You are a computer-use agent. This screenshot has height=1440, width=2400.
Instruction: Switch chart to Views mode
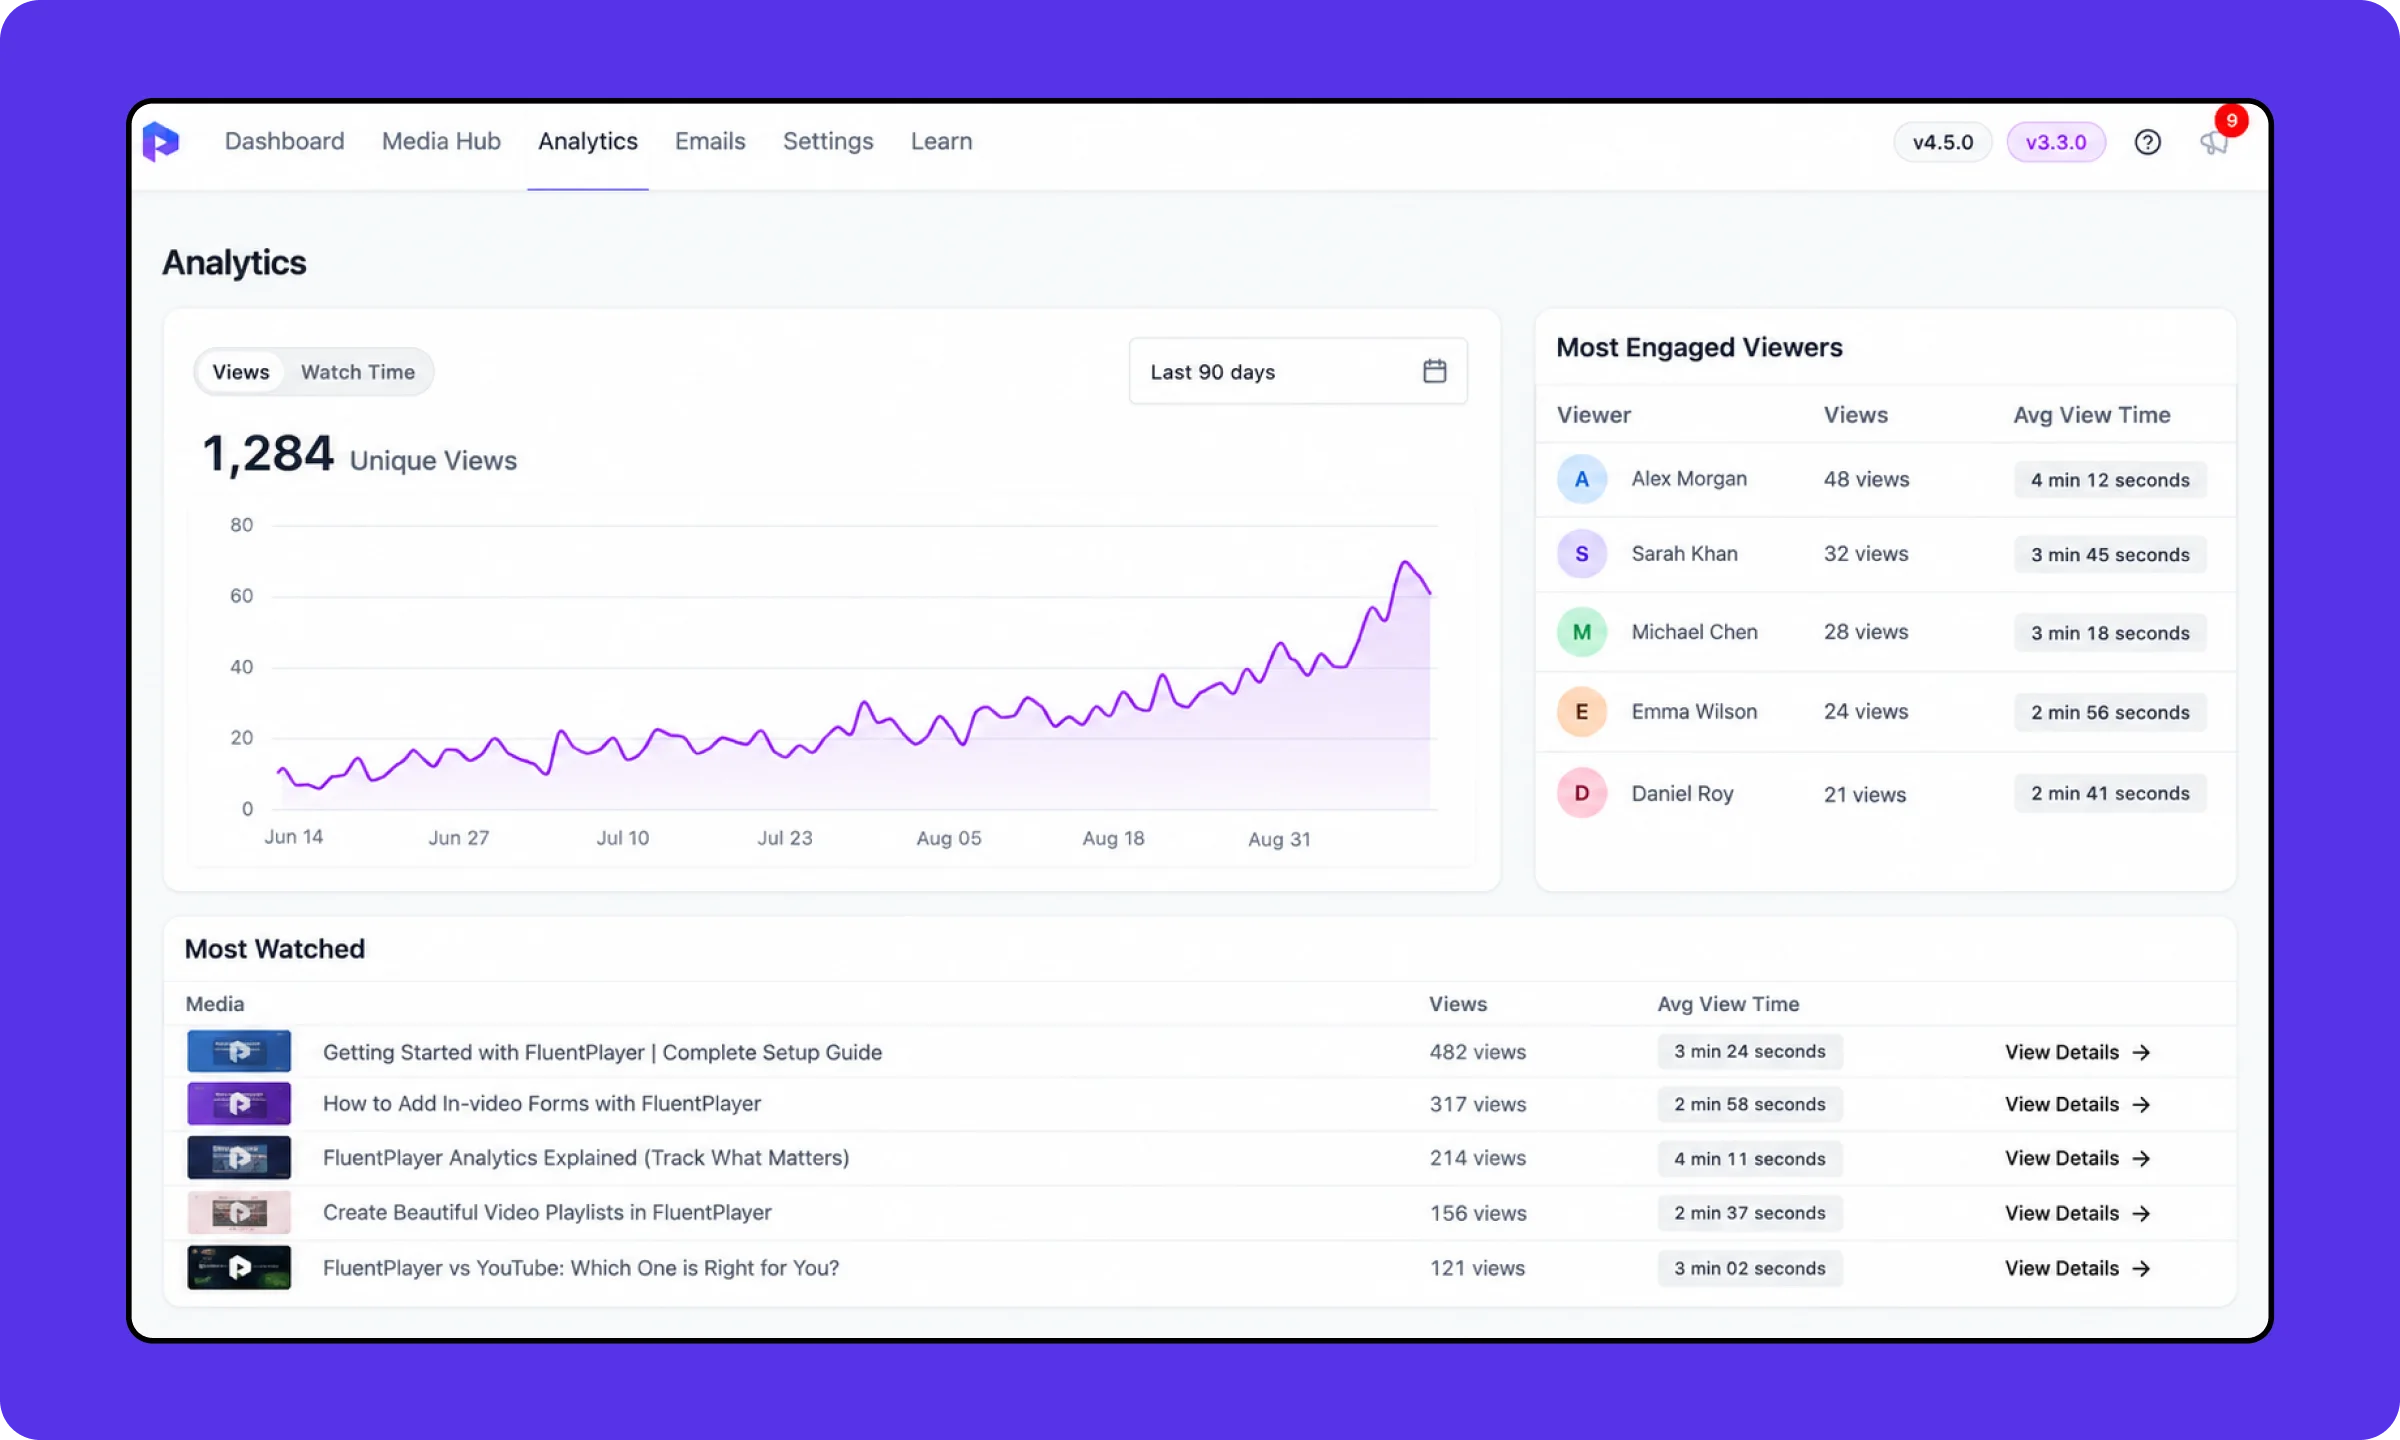coord(241,372)
